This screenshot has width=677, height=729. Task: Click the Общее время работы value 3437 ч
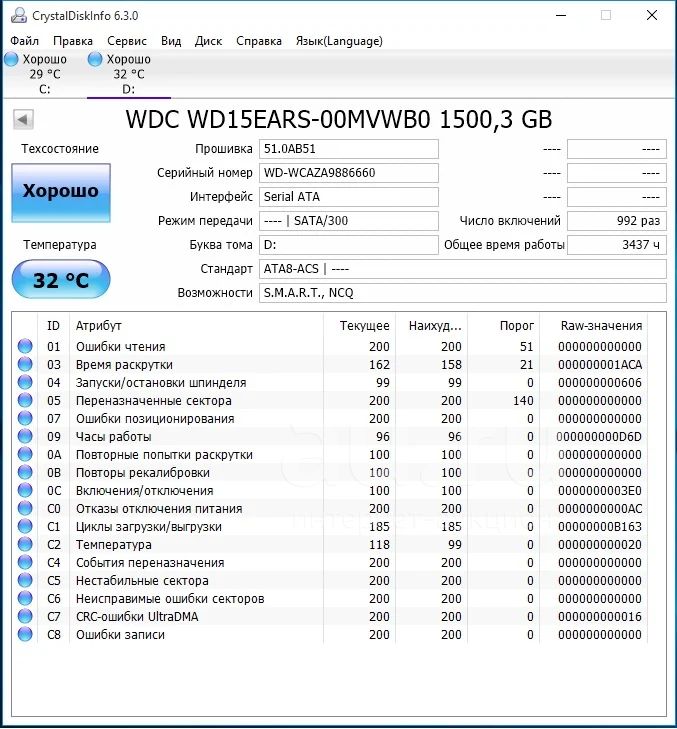(x=617, y=245)
